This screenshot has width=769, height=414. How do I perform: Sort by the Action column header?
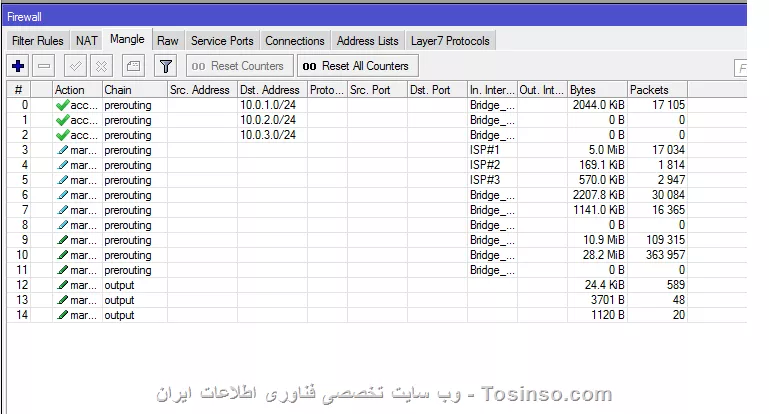tap(77, 90)
